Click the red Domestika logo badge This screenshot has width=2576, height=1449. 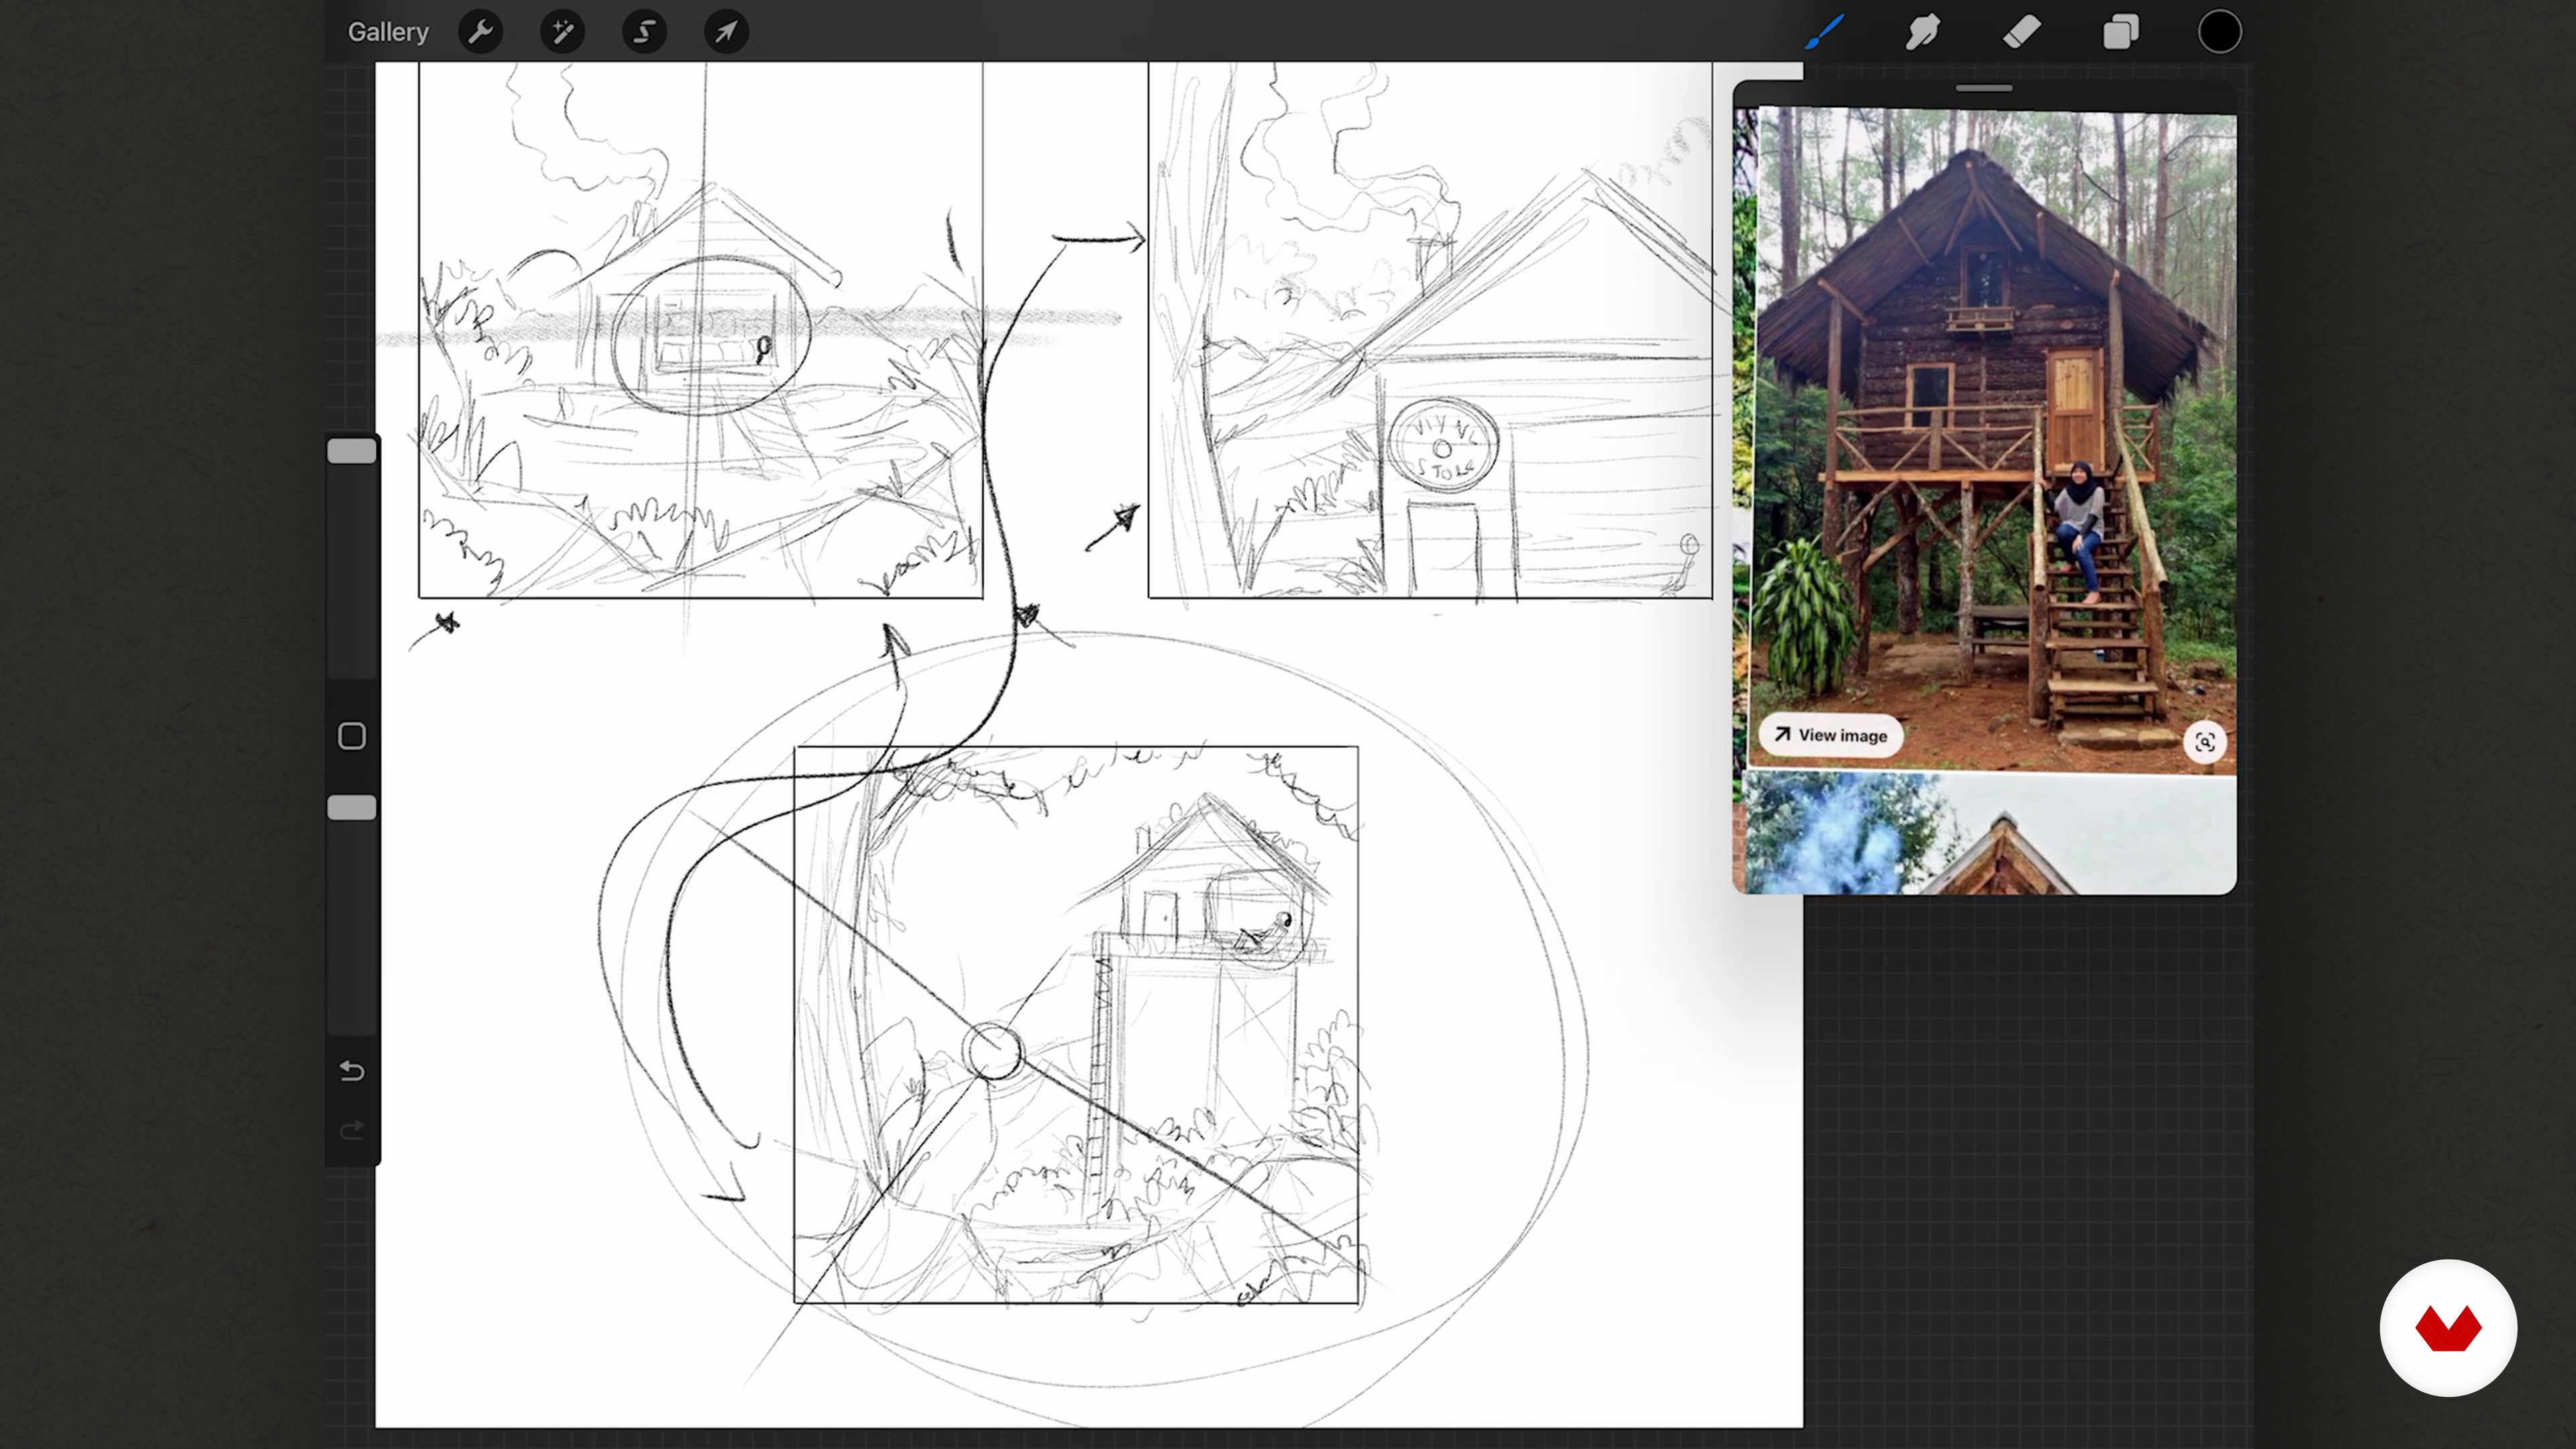click(x=2448, y=1328)
